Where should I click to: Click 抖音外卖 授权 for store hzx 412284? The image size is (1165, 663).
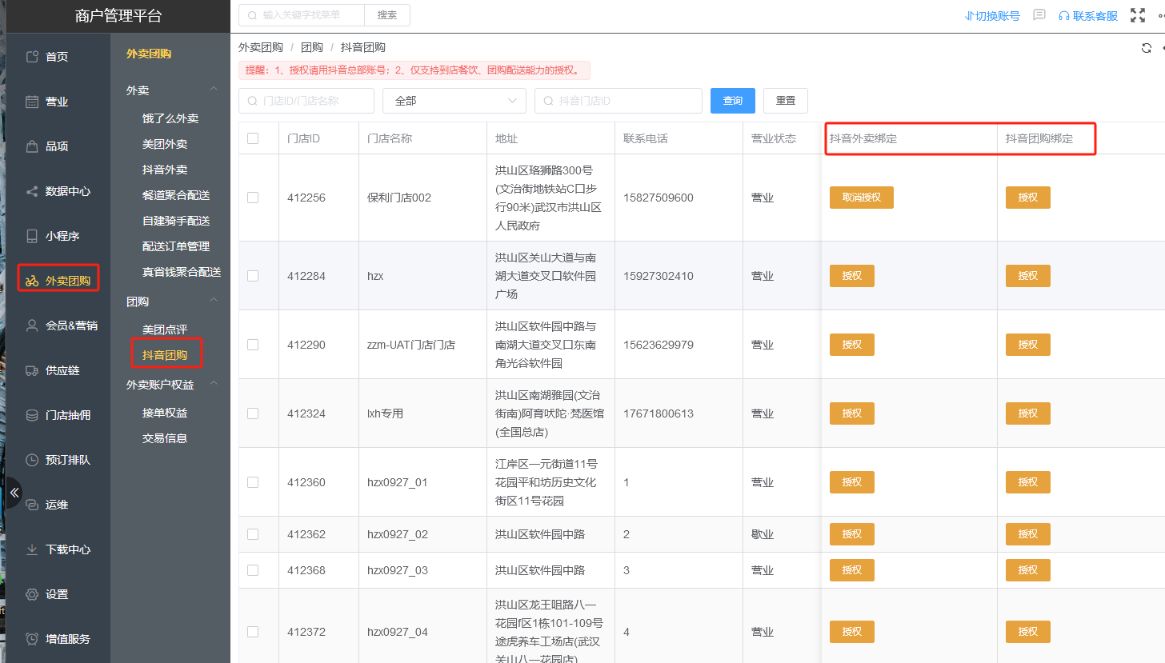click(x=852, y=276)
